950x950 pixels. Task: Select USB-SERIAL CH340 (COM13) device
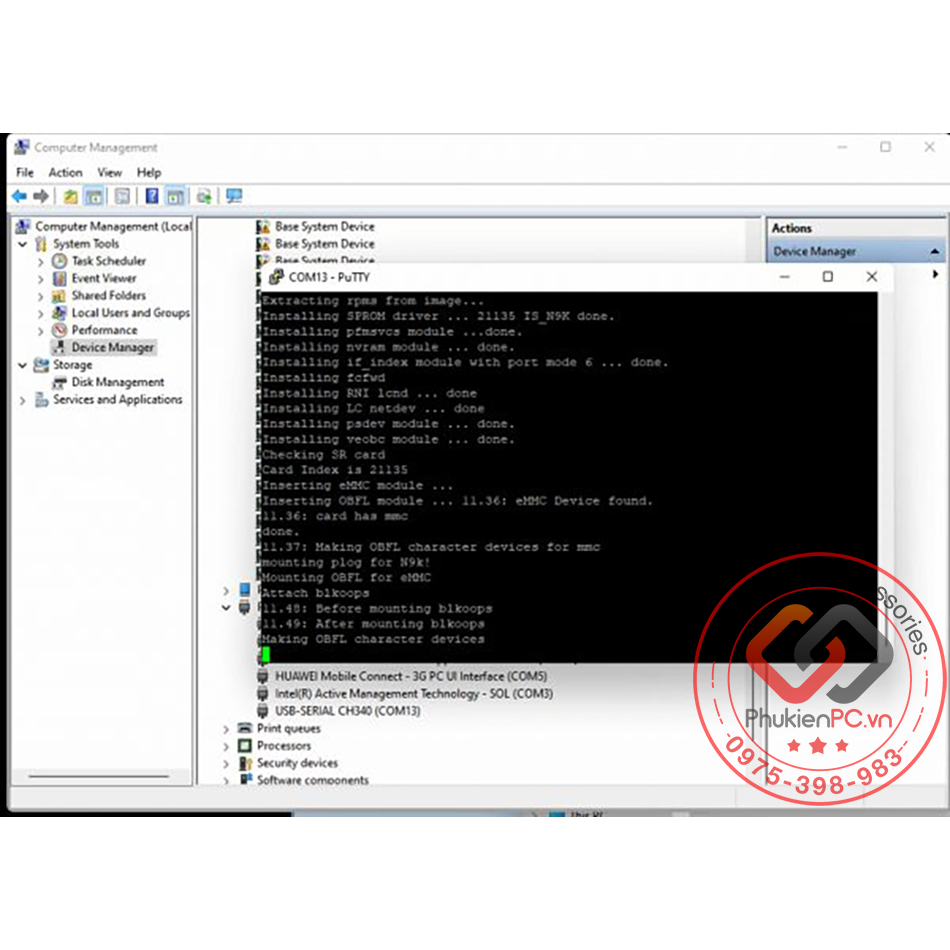tap(348, 711)
